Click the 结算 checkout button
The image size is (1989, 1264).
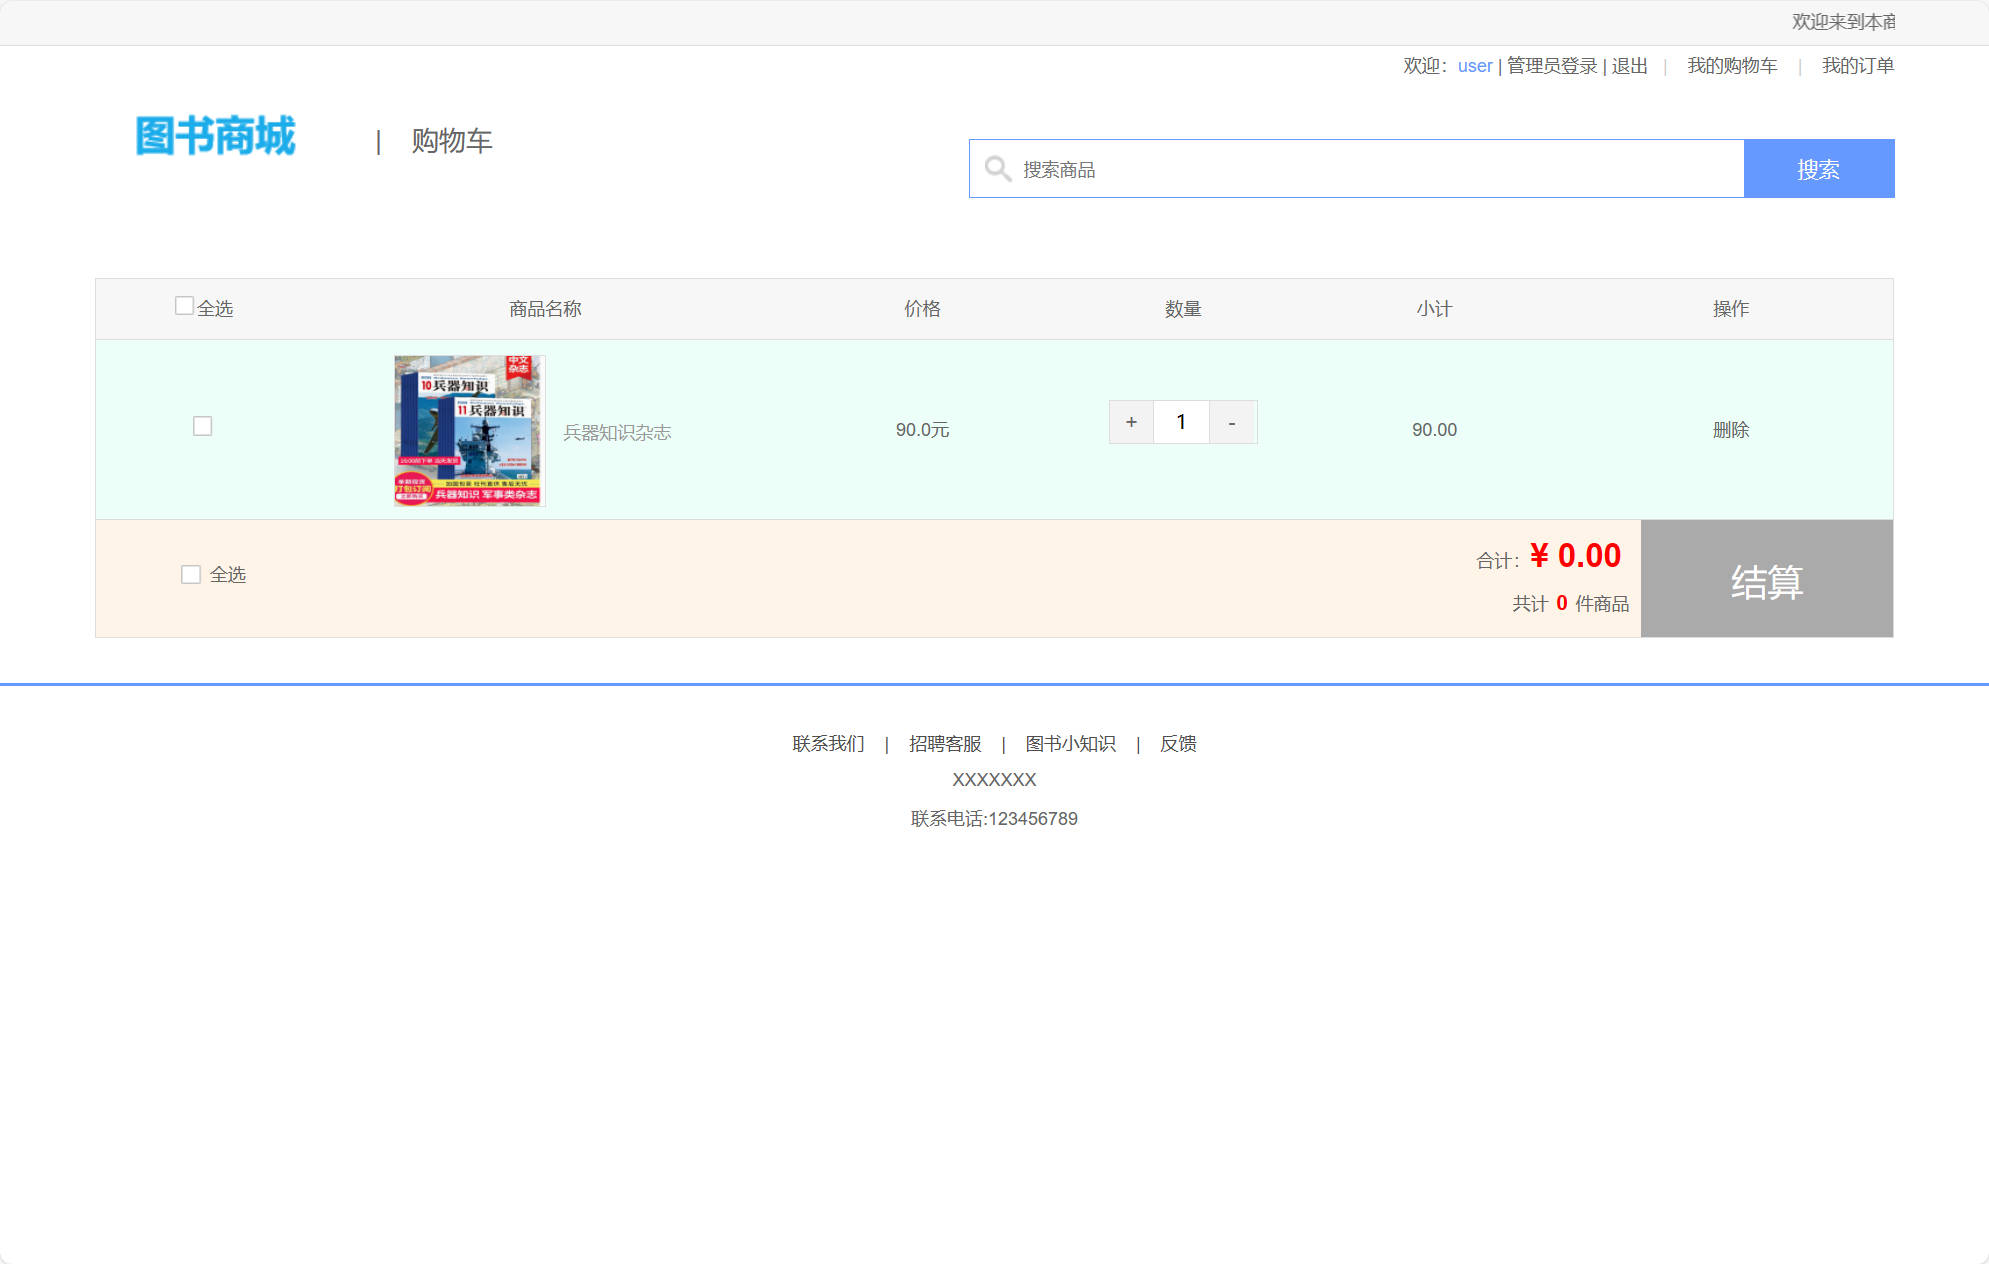[x=1766, y=579]
